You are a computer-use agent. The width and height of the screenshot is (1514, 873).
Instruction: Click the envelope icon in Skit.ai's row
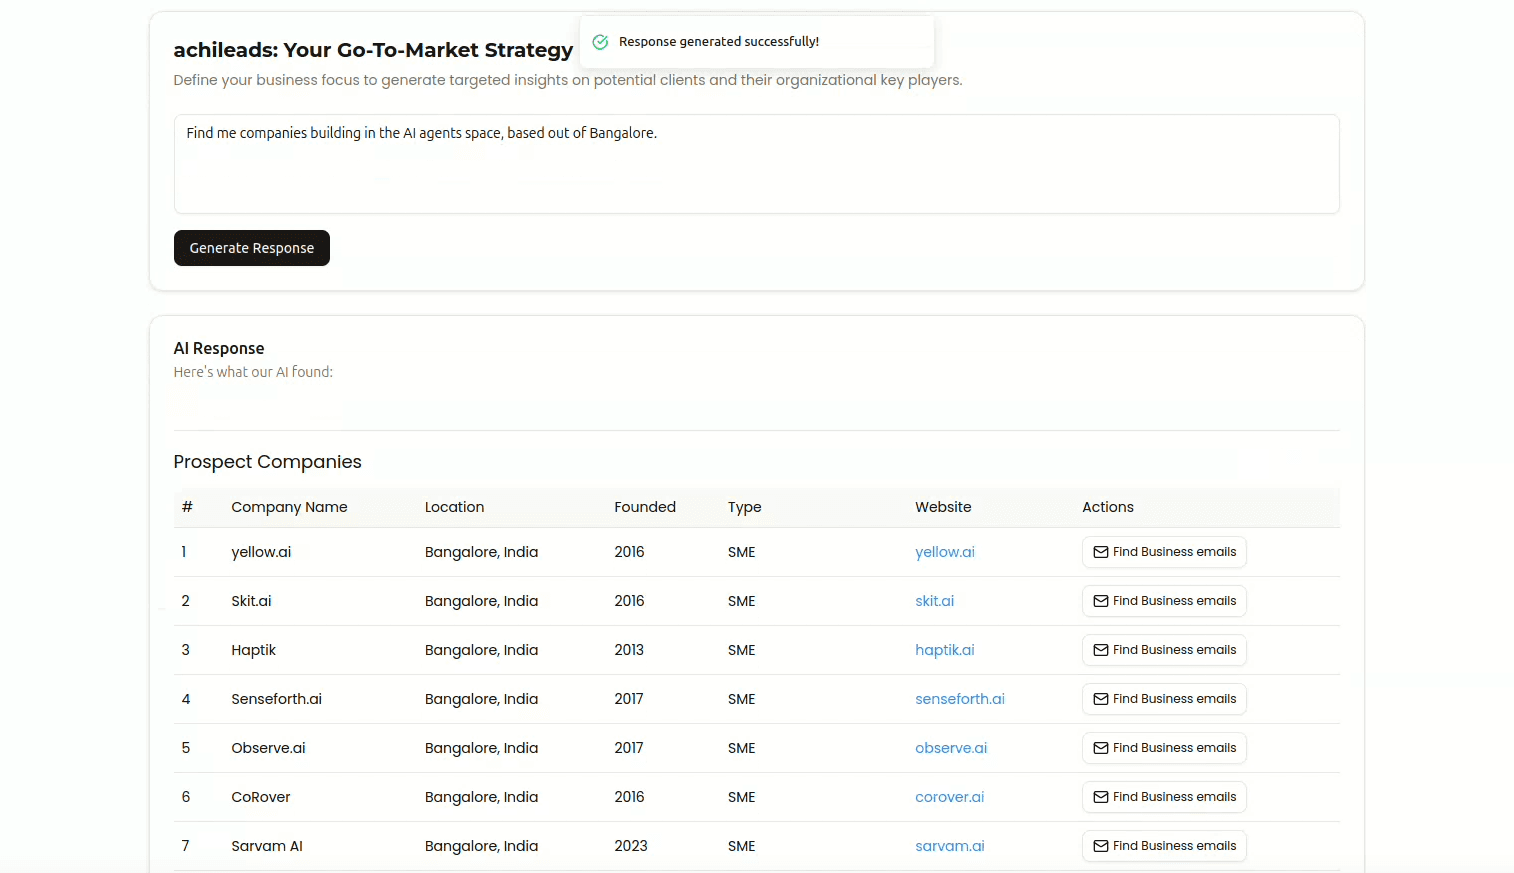pos(1098,600)
